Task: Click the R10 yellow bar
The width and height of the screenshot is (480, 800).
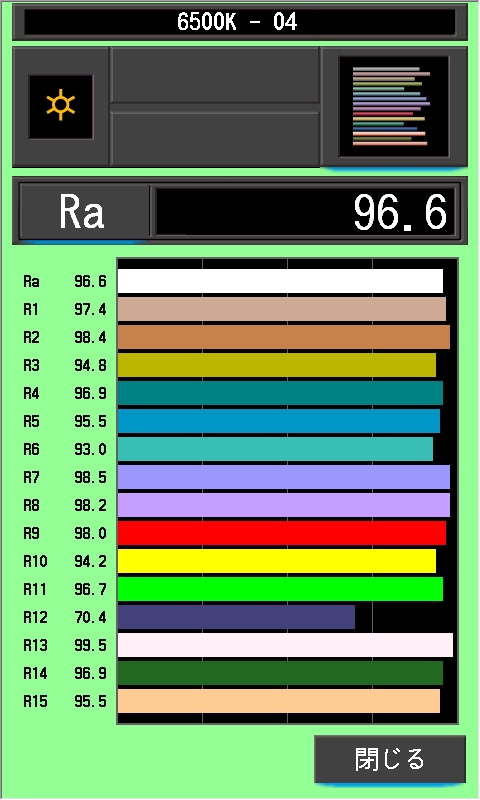Action: 277,561
